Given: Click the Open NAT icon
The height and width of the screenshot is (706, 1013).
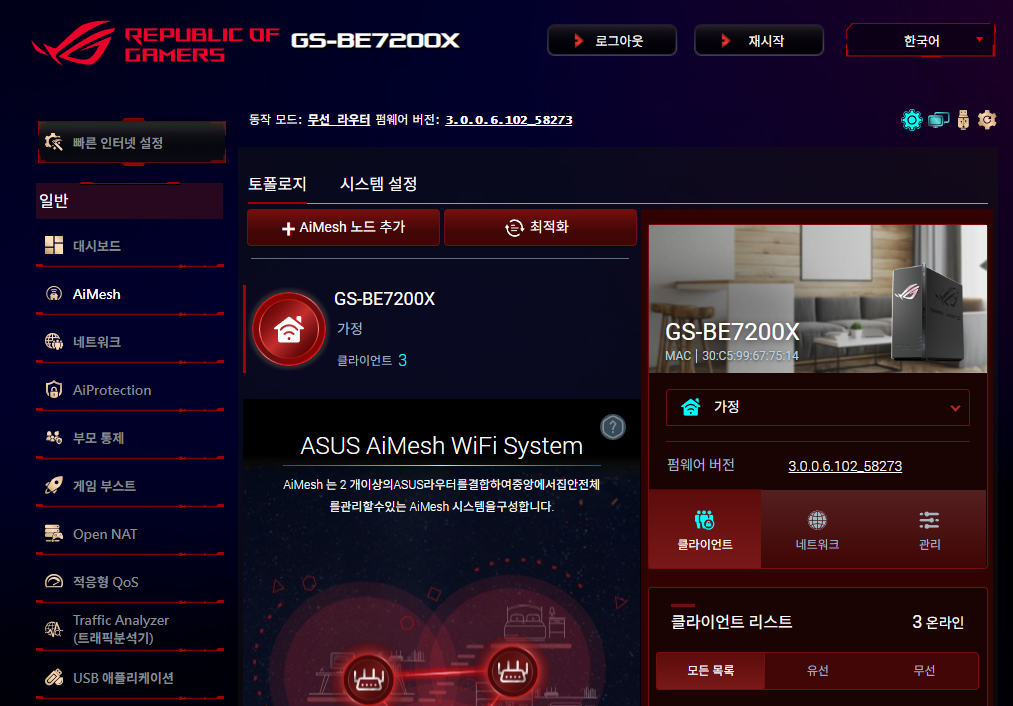Looking at the screenshot, I should (x=54, y=534).
